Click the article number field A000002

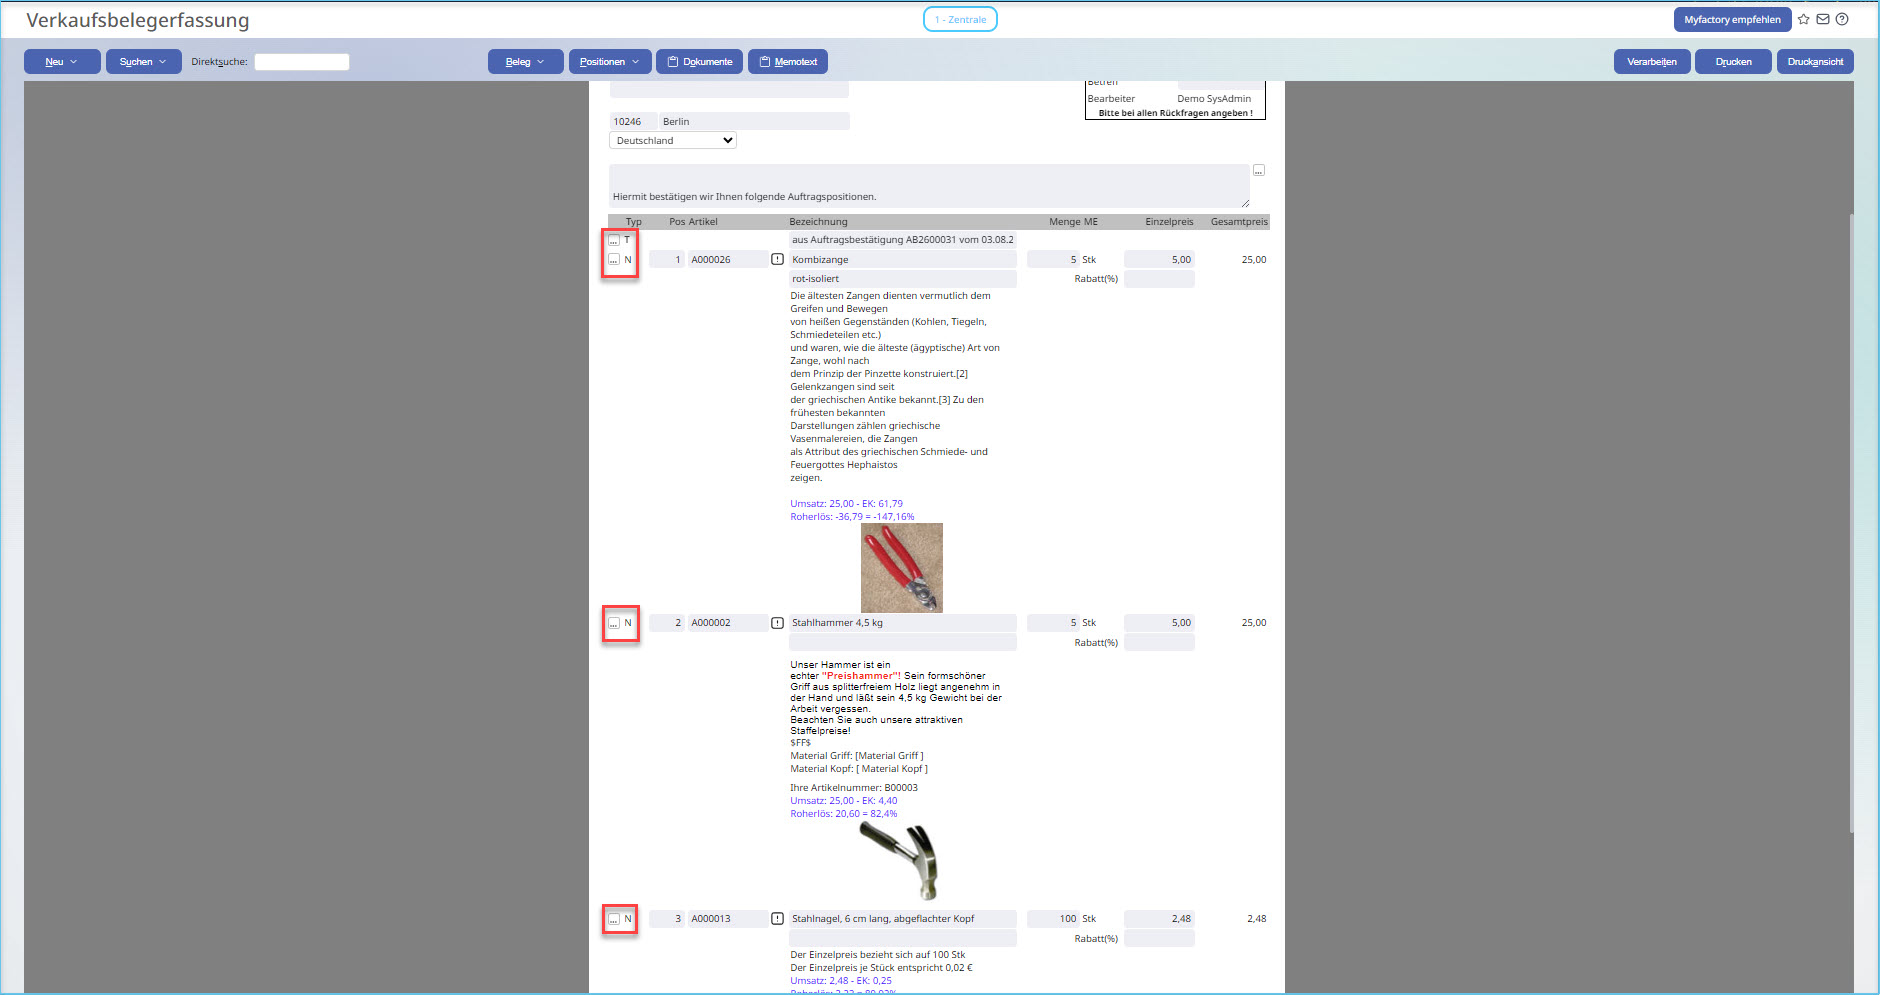click(x=728, y=623)
